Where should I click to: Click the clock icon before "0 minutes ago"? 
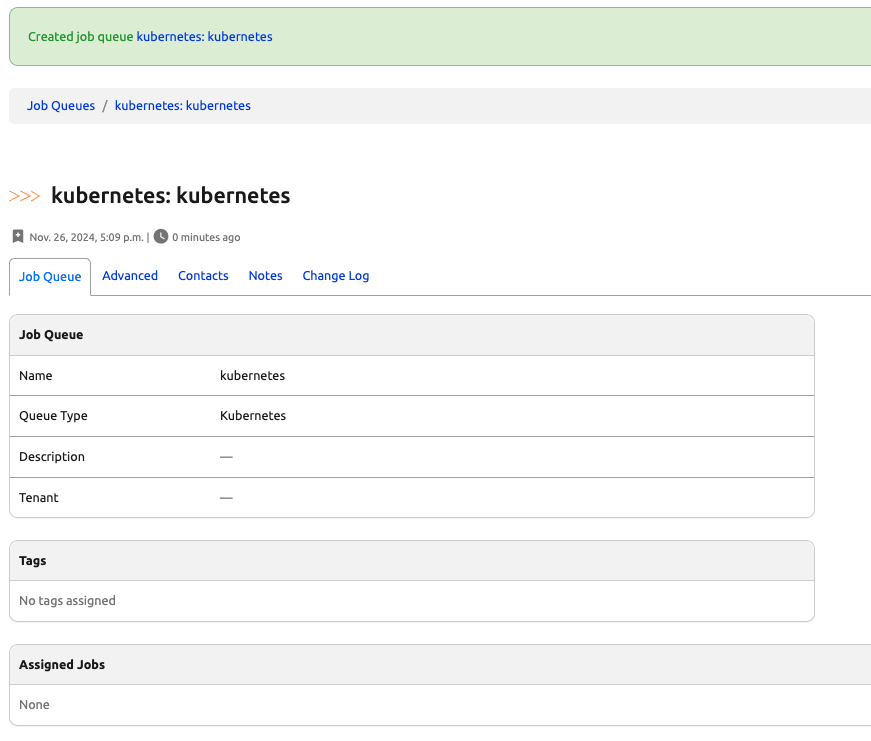[x=161, y=237]
